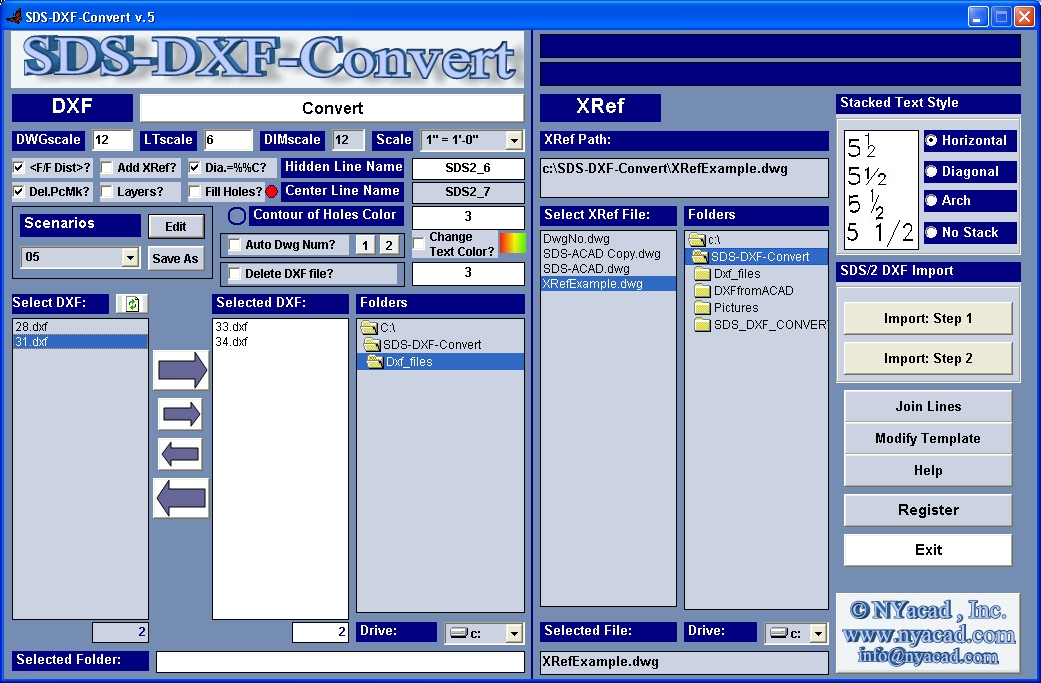Image resolution: width=1041 pixels, height=683 pixels.
Task: Click the refresh DXF list icon
Action: [x=132, y=304]
